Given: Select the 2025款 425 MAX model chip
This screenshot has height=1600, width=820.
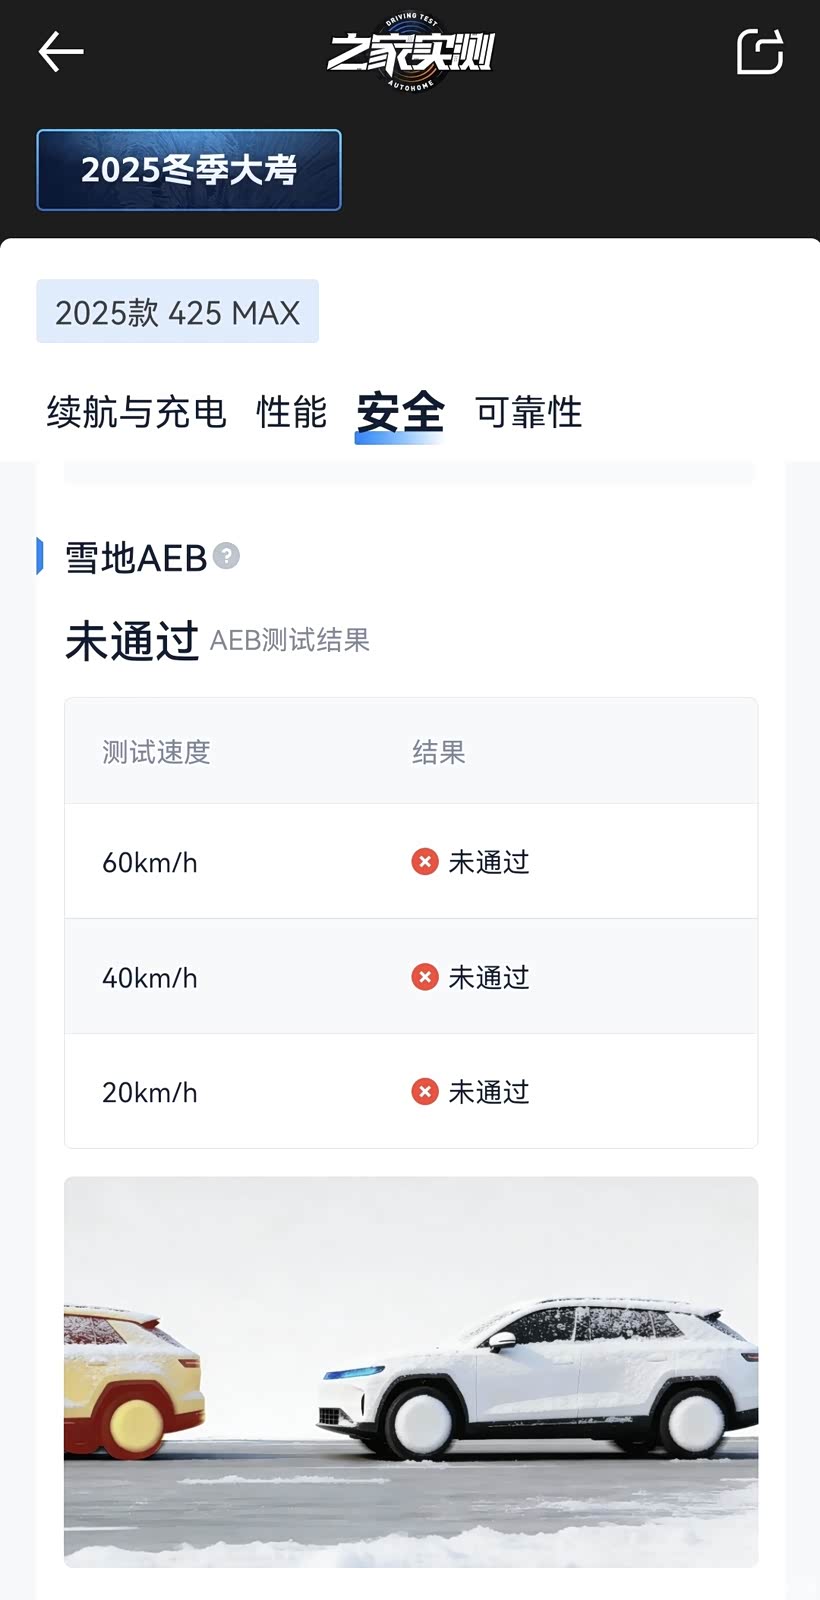Looking at the screenshot, I should coord(177,312).
